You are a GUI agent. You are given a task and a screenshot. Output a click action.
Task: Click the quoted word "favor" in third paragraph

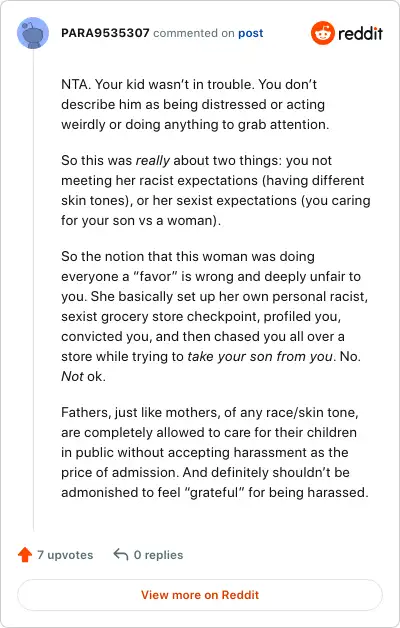pyautogui.click(x=155, y=276)
